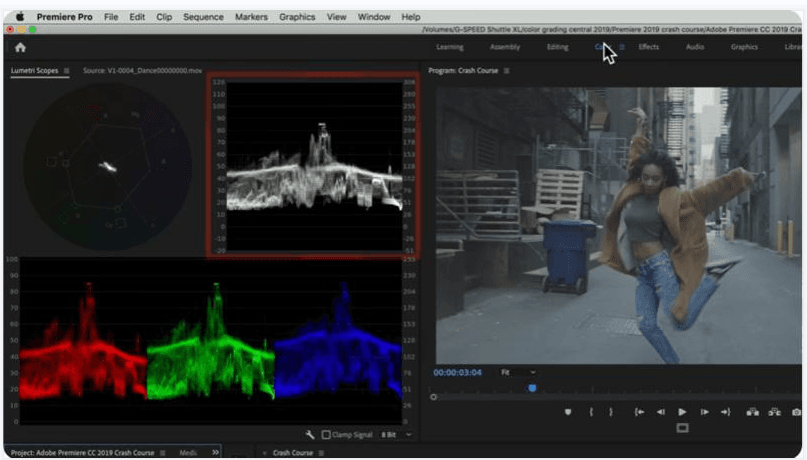Switch to the Learning workspace

450,47
